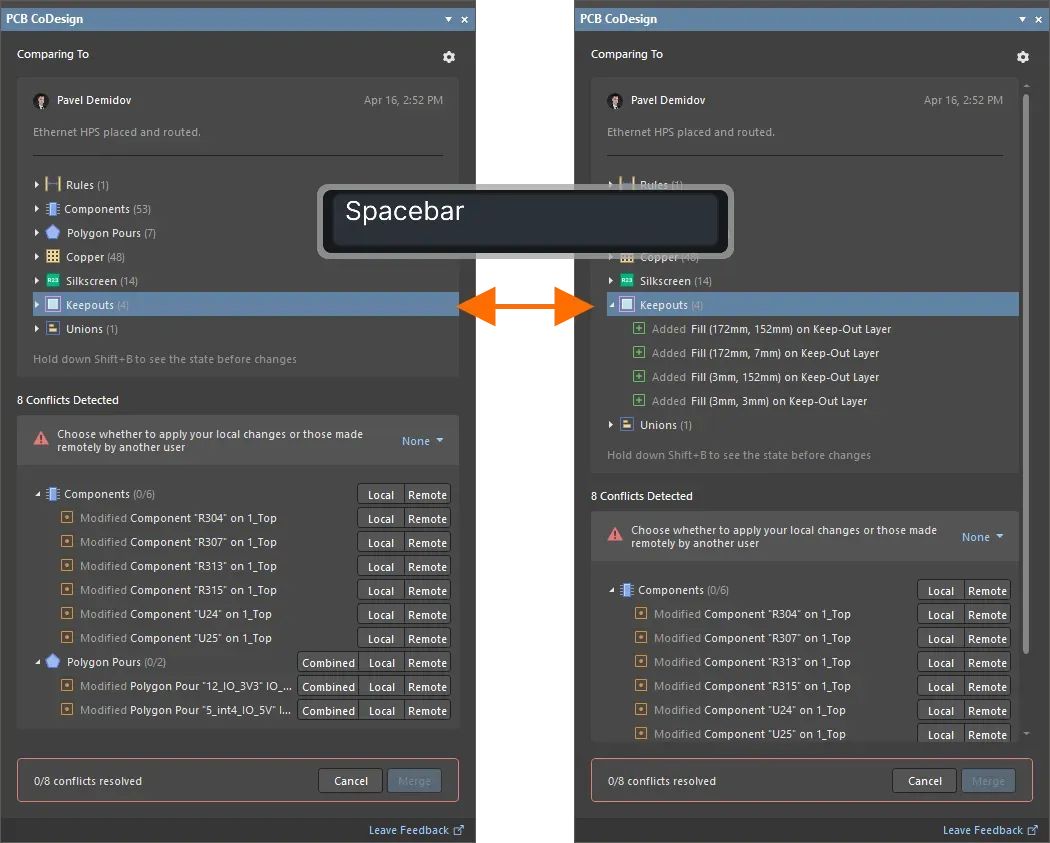1050x843 pixels.
Task: Click Silkscreen icon in right panel
Action: [x=627, y=281]
